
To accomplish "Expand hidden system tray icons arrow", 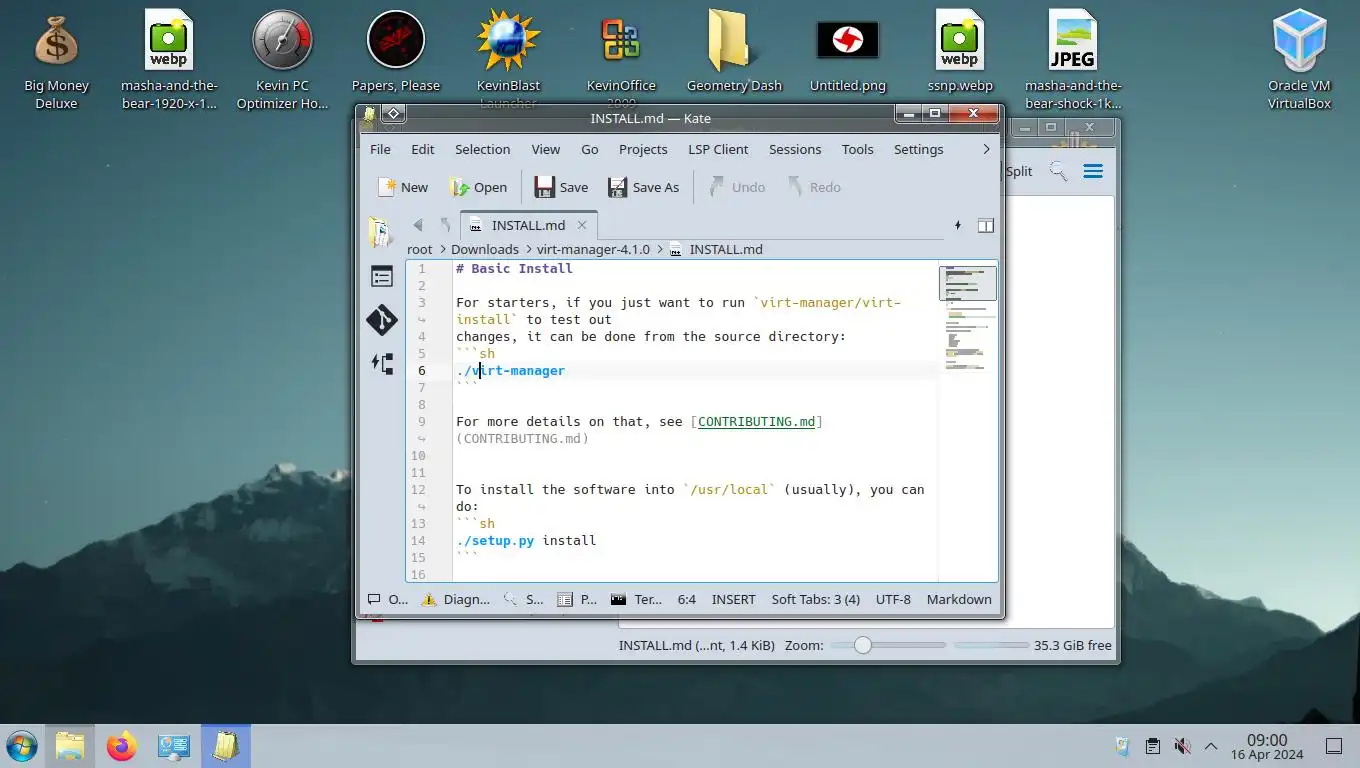I will pos(1211,746).
